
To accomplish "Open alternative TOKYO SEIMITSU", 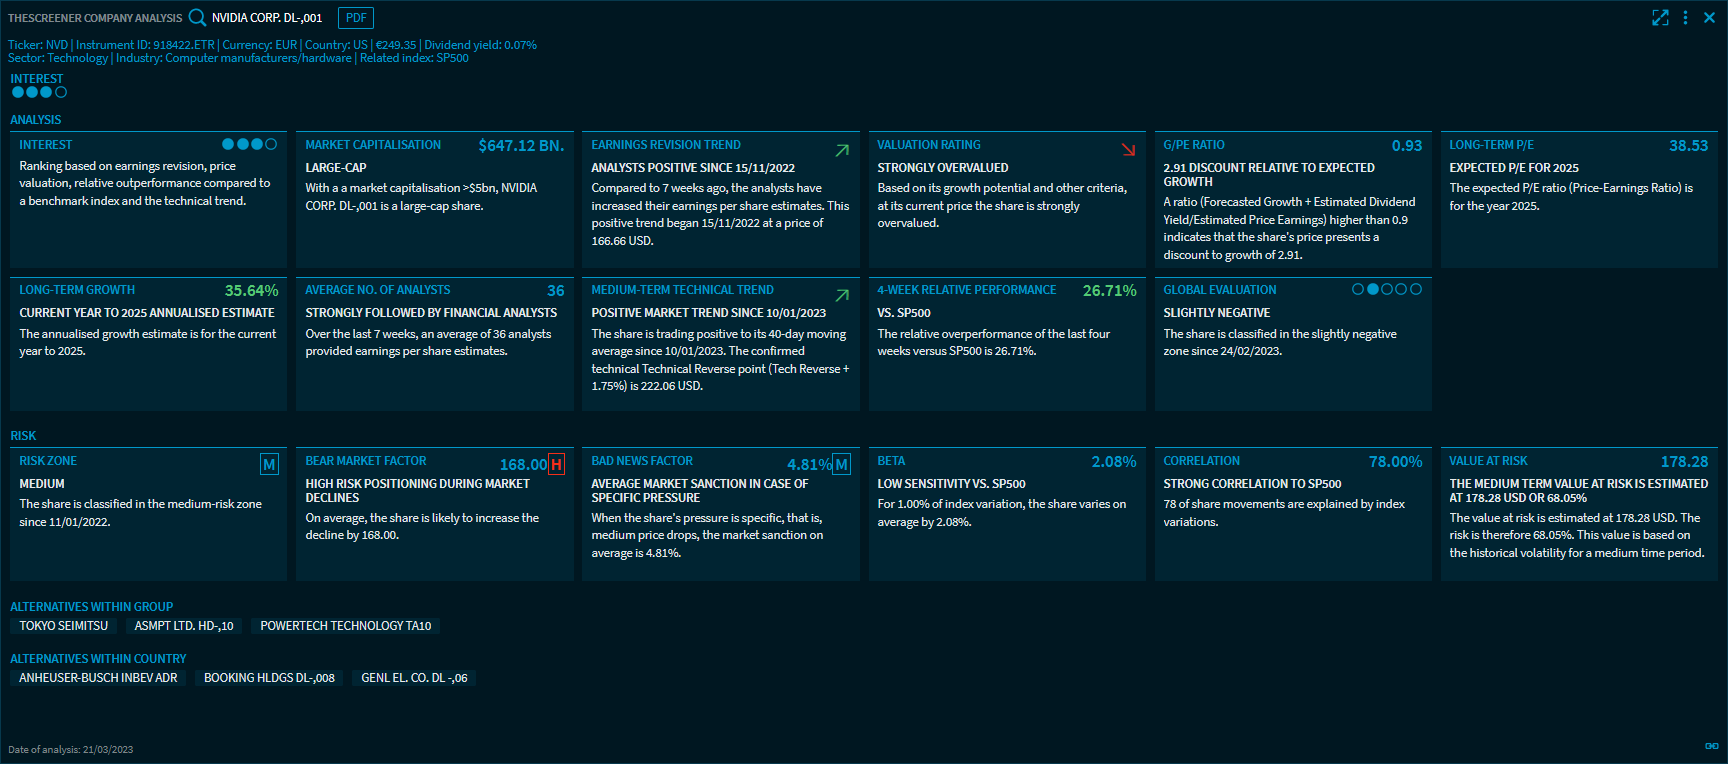I will point(64,626).
